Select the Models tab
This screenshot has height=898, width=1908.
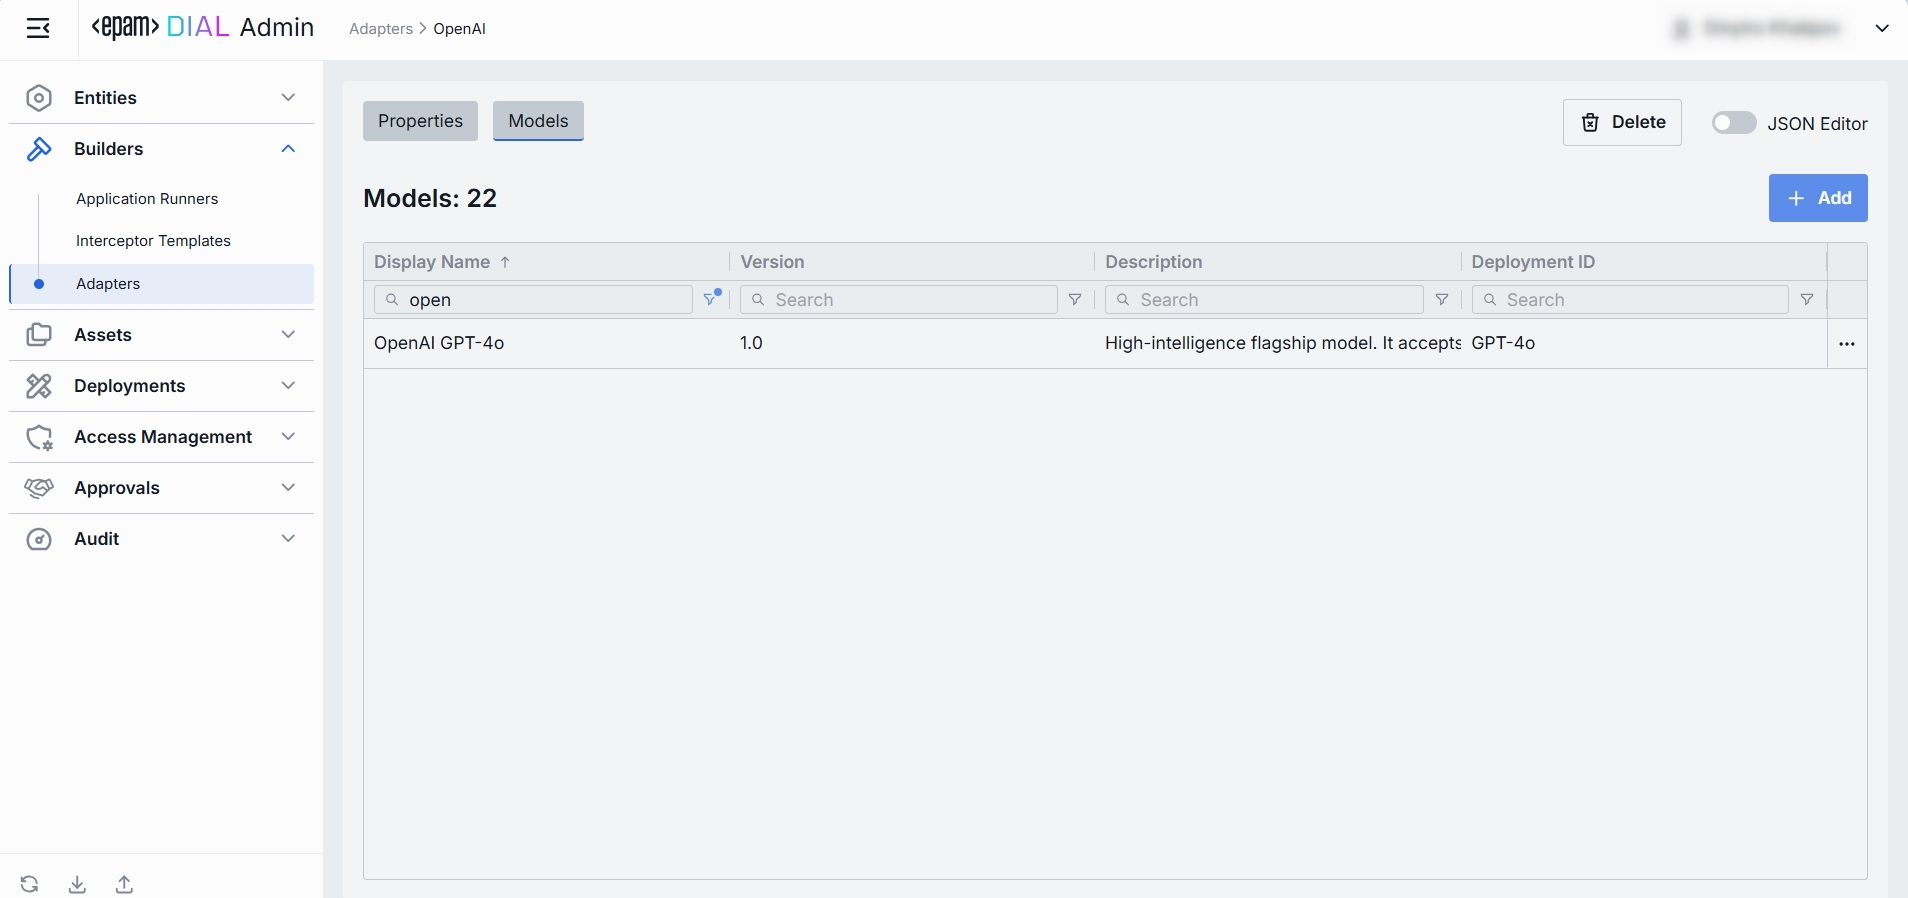(x=538, y=121)
